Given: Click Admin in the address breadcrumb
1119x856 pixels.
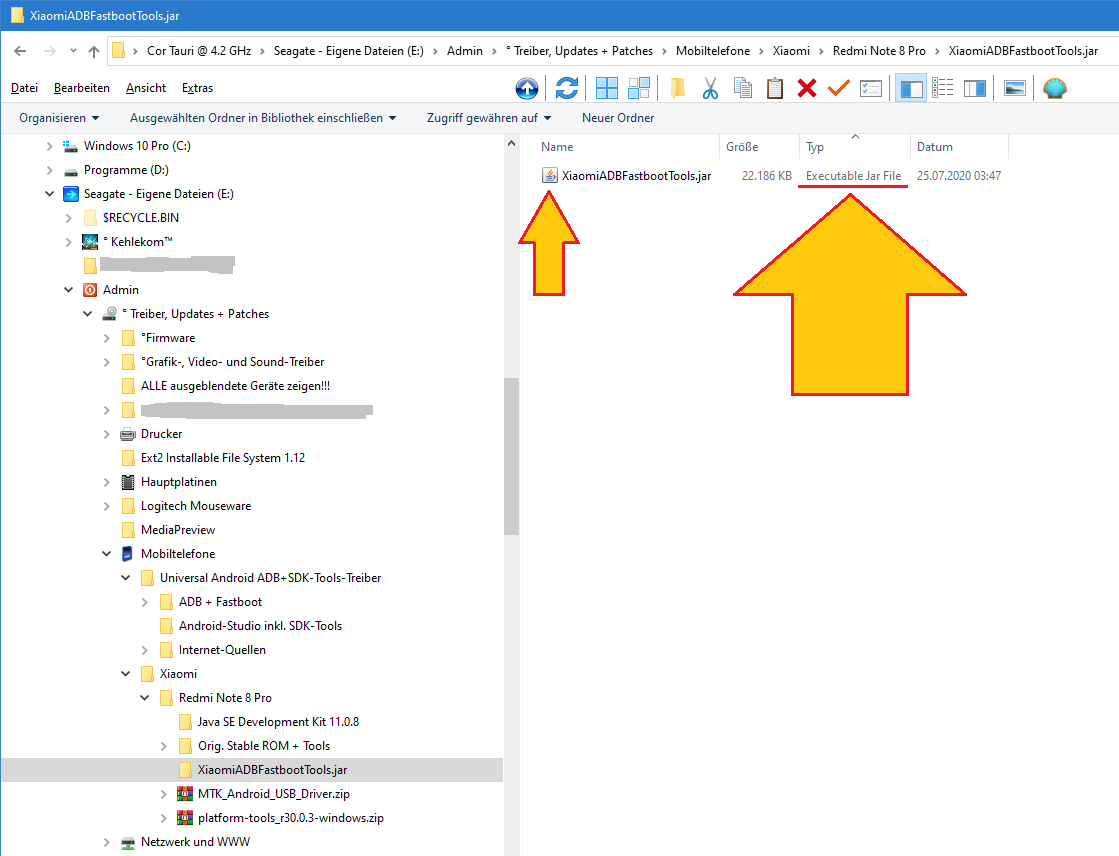Looking at the screenshot, I should pos(465,51).
